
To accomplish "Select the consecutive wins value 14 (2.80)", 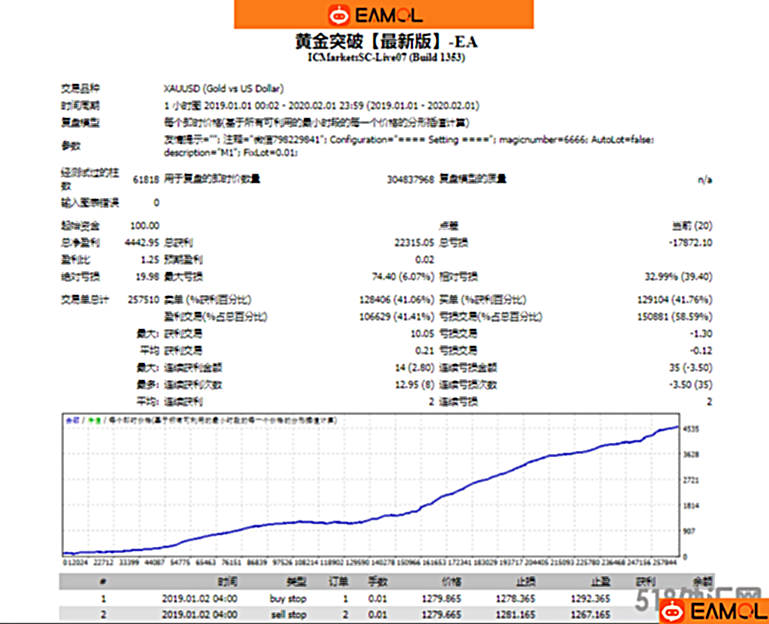I will 414,367.
